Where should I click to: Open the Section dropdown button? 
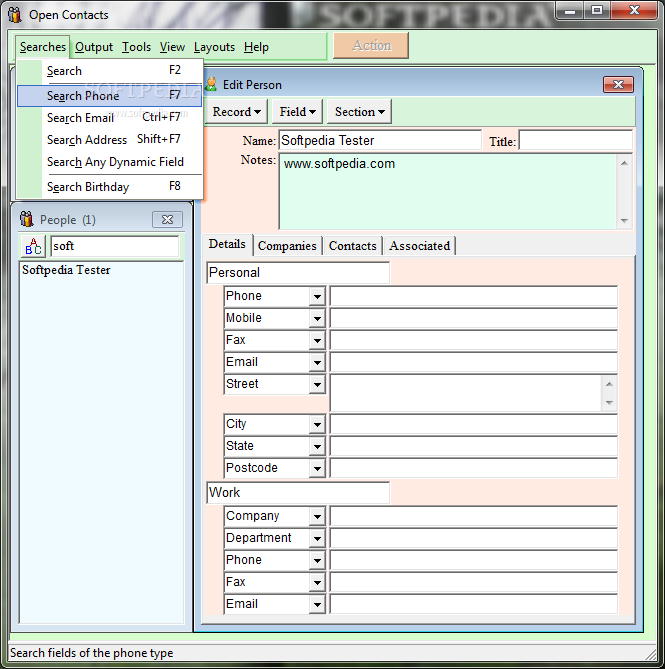point(359,112)
